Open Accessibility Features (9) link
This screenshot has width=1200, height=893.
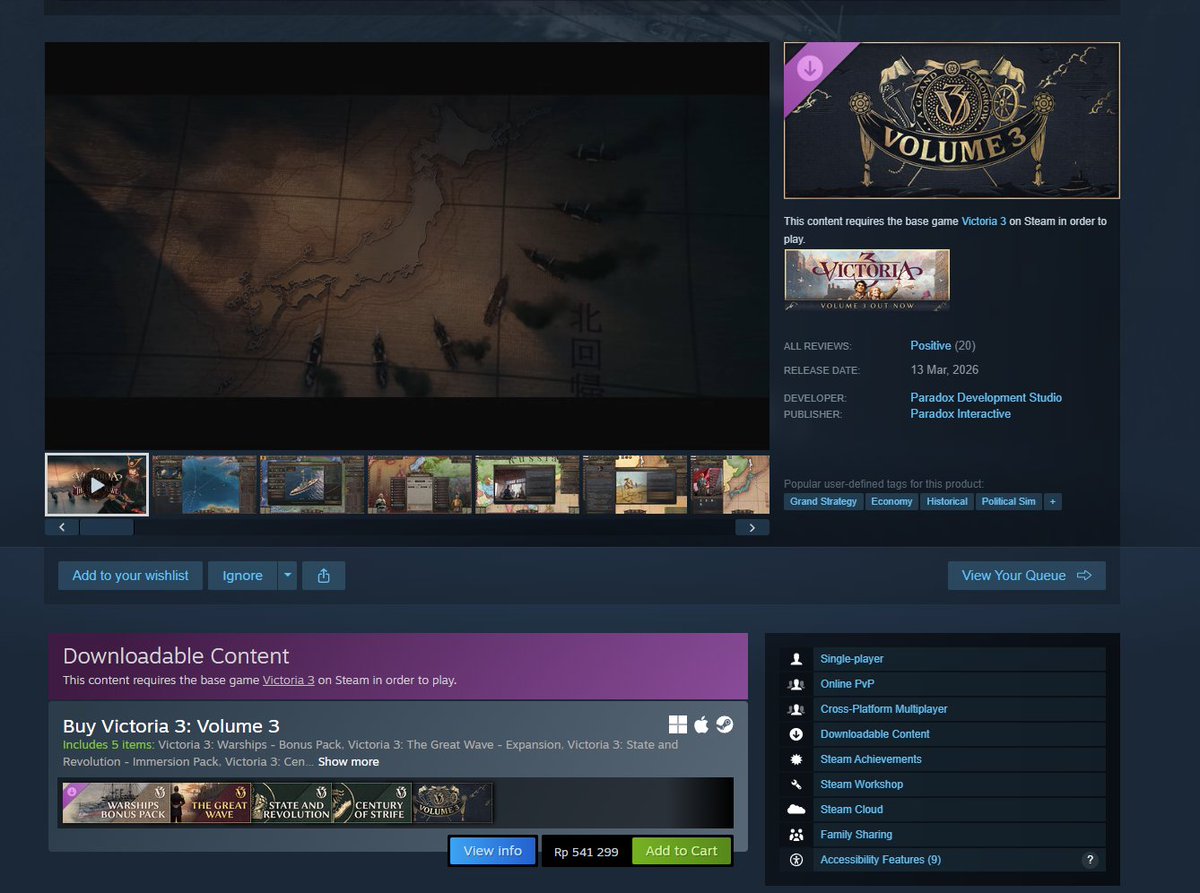tap(880, 860)
